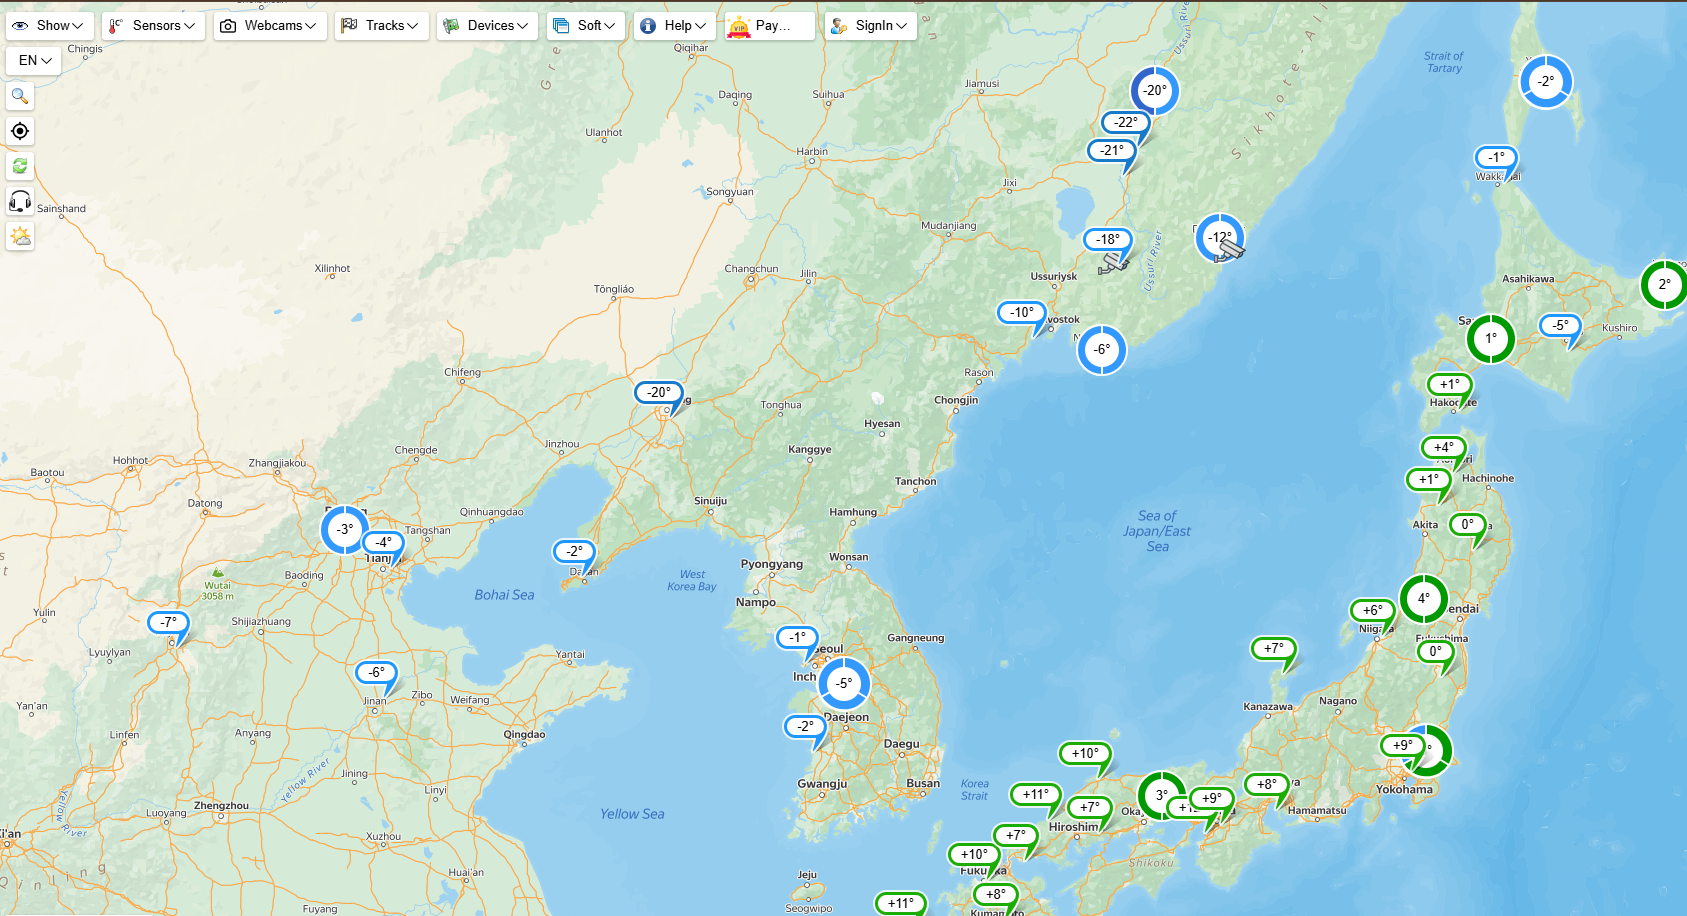Open support via the headset icon

point(20,201)
